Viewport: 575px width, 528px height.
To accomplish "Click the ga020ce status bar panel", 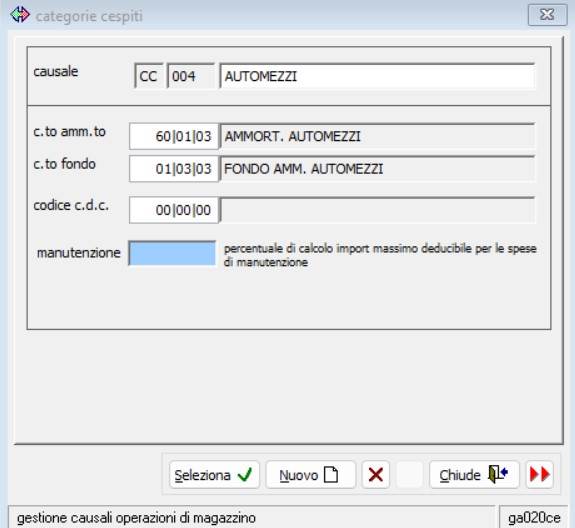I will click(534, 518).
